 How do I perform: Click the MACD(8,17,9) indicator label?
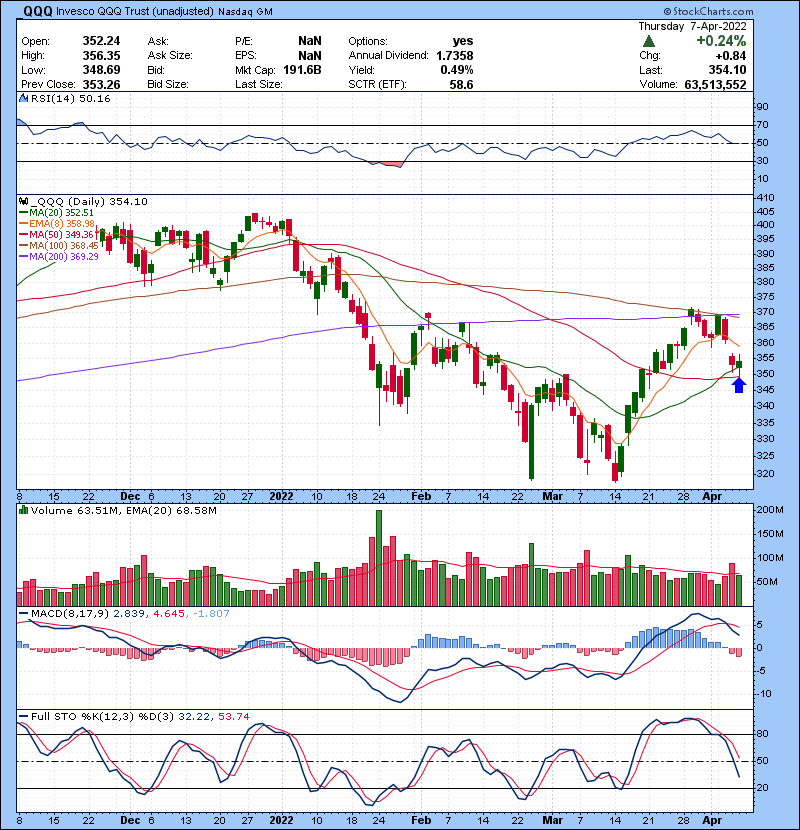click(x=70, y=613)
